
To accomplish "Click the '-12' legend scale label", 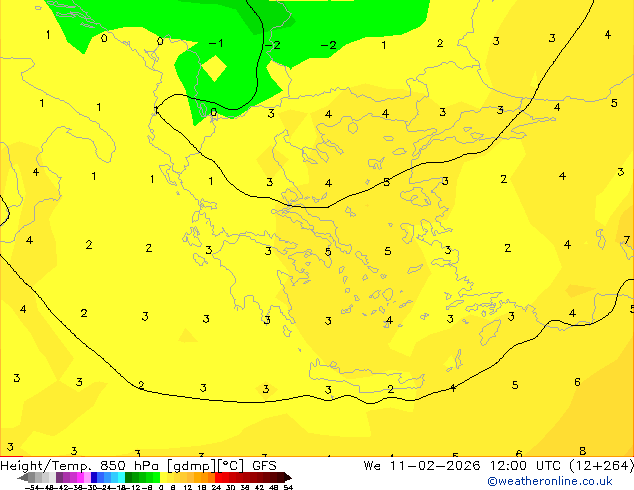I will [133, 487].
